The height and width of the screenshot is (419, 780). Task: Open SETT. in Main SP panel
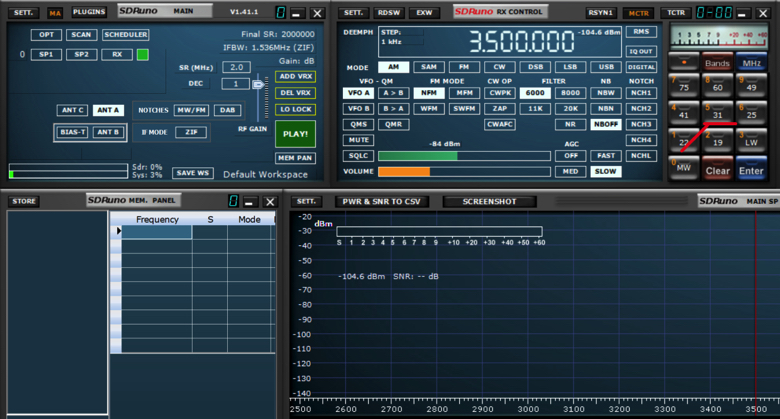coord(306,202)
